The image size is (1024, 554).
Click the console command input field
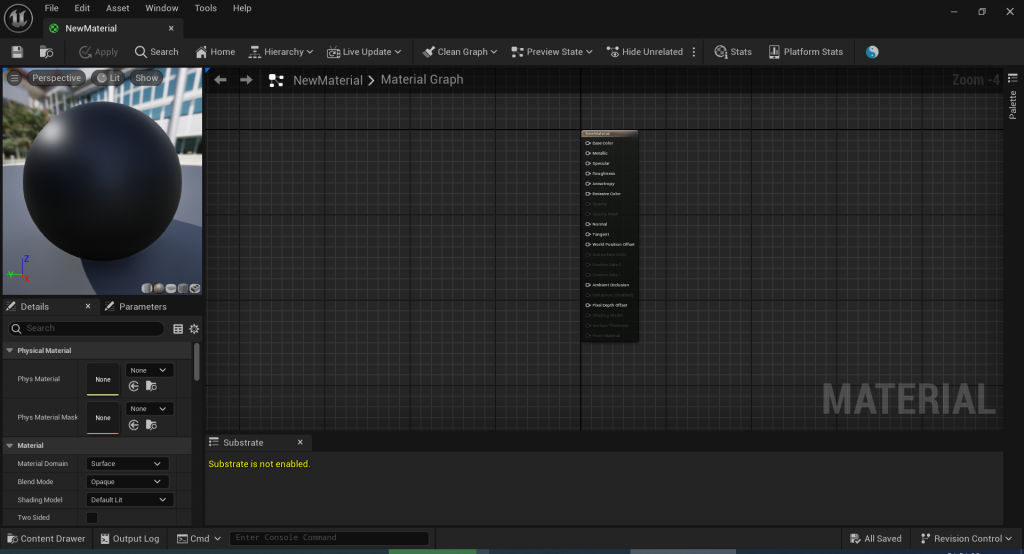pos(329,538)
